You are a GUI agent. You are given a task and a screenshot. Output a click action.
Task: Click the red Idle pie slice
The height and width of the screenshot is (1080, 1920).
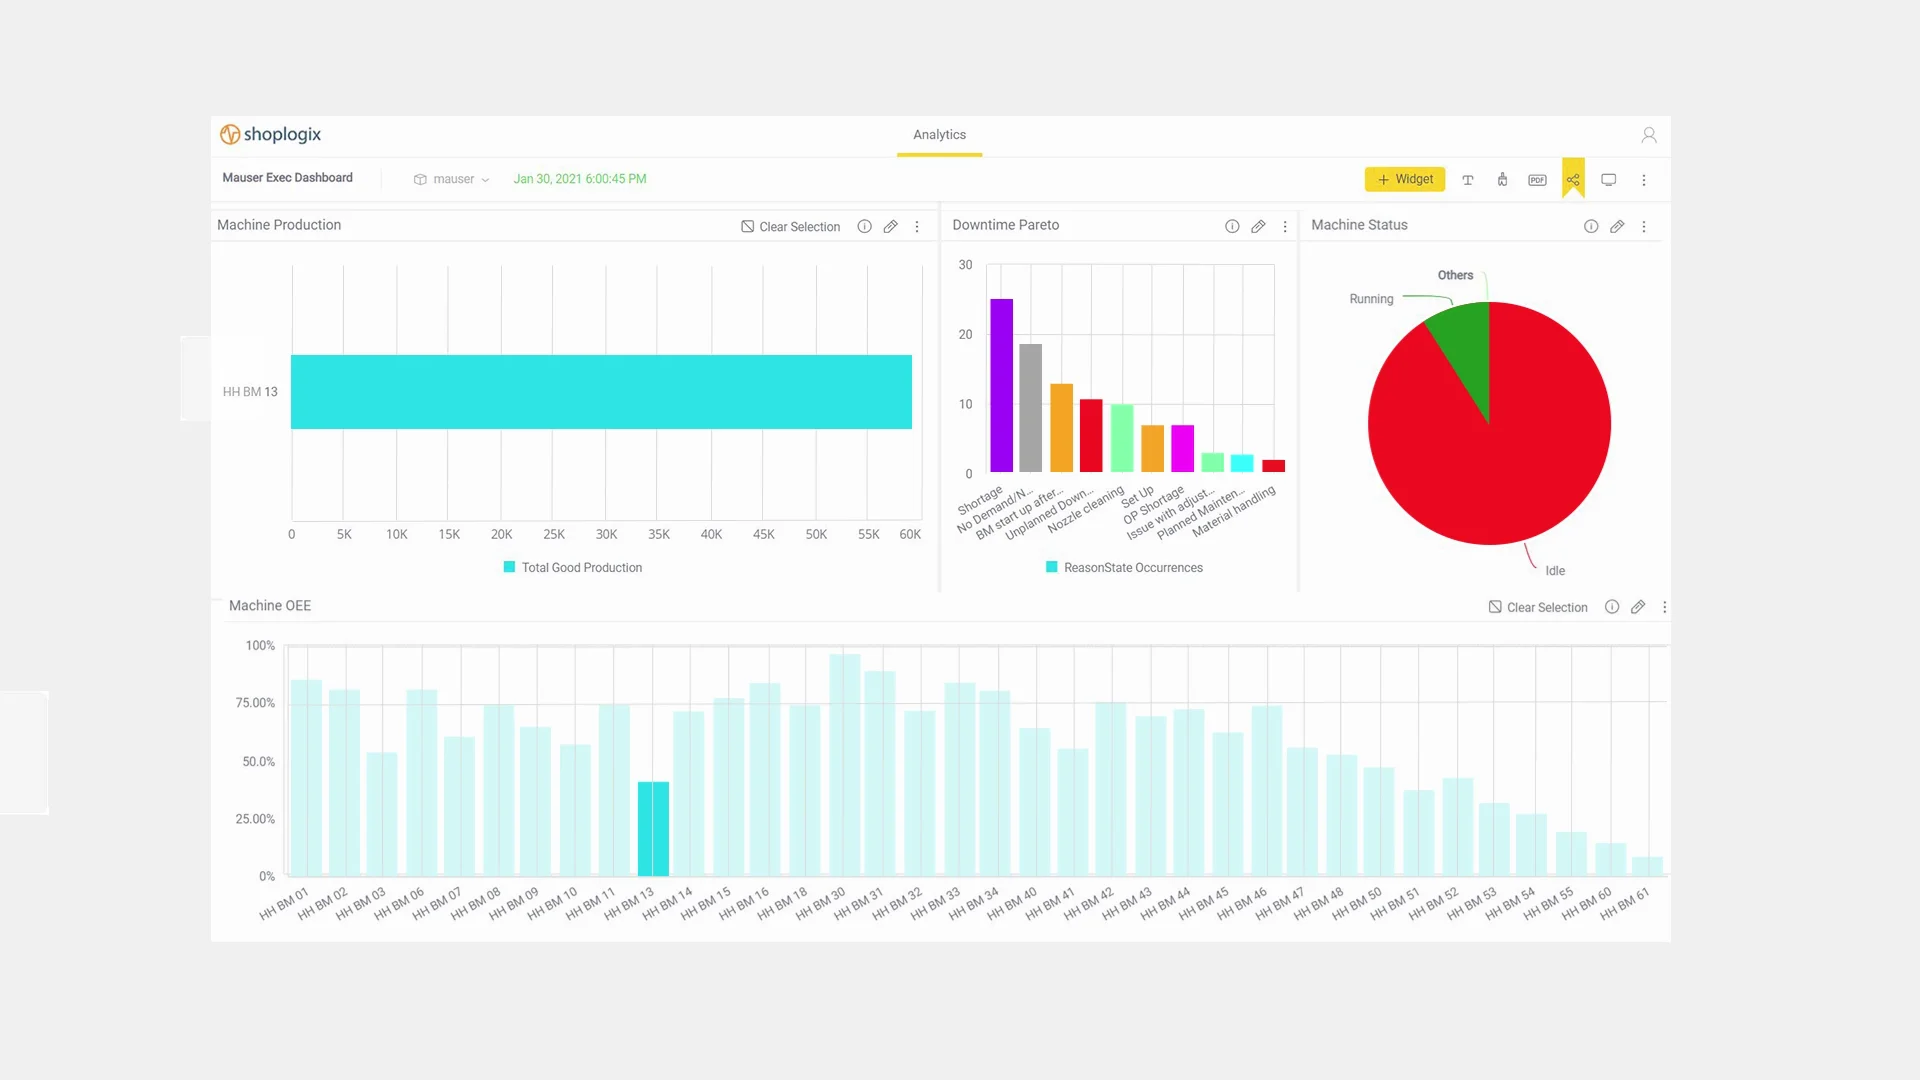coord(1500,460)
